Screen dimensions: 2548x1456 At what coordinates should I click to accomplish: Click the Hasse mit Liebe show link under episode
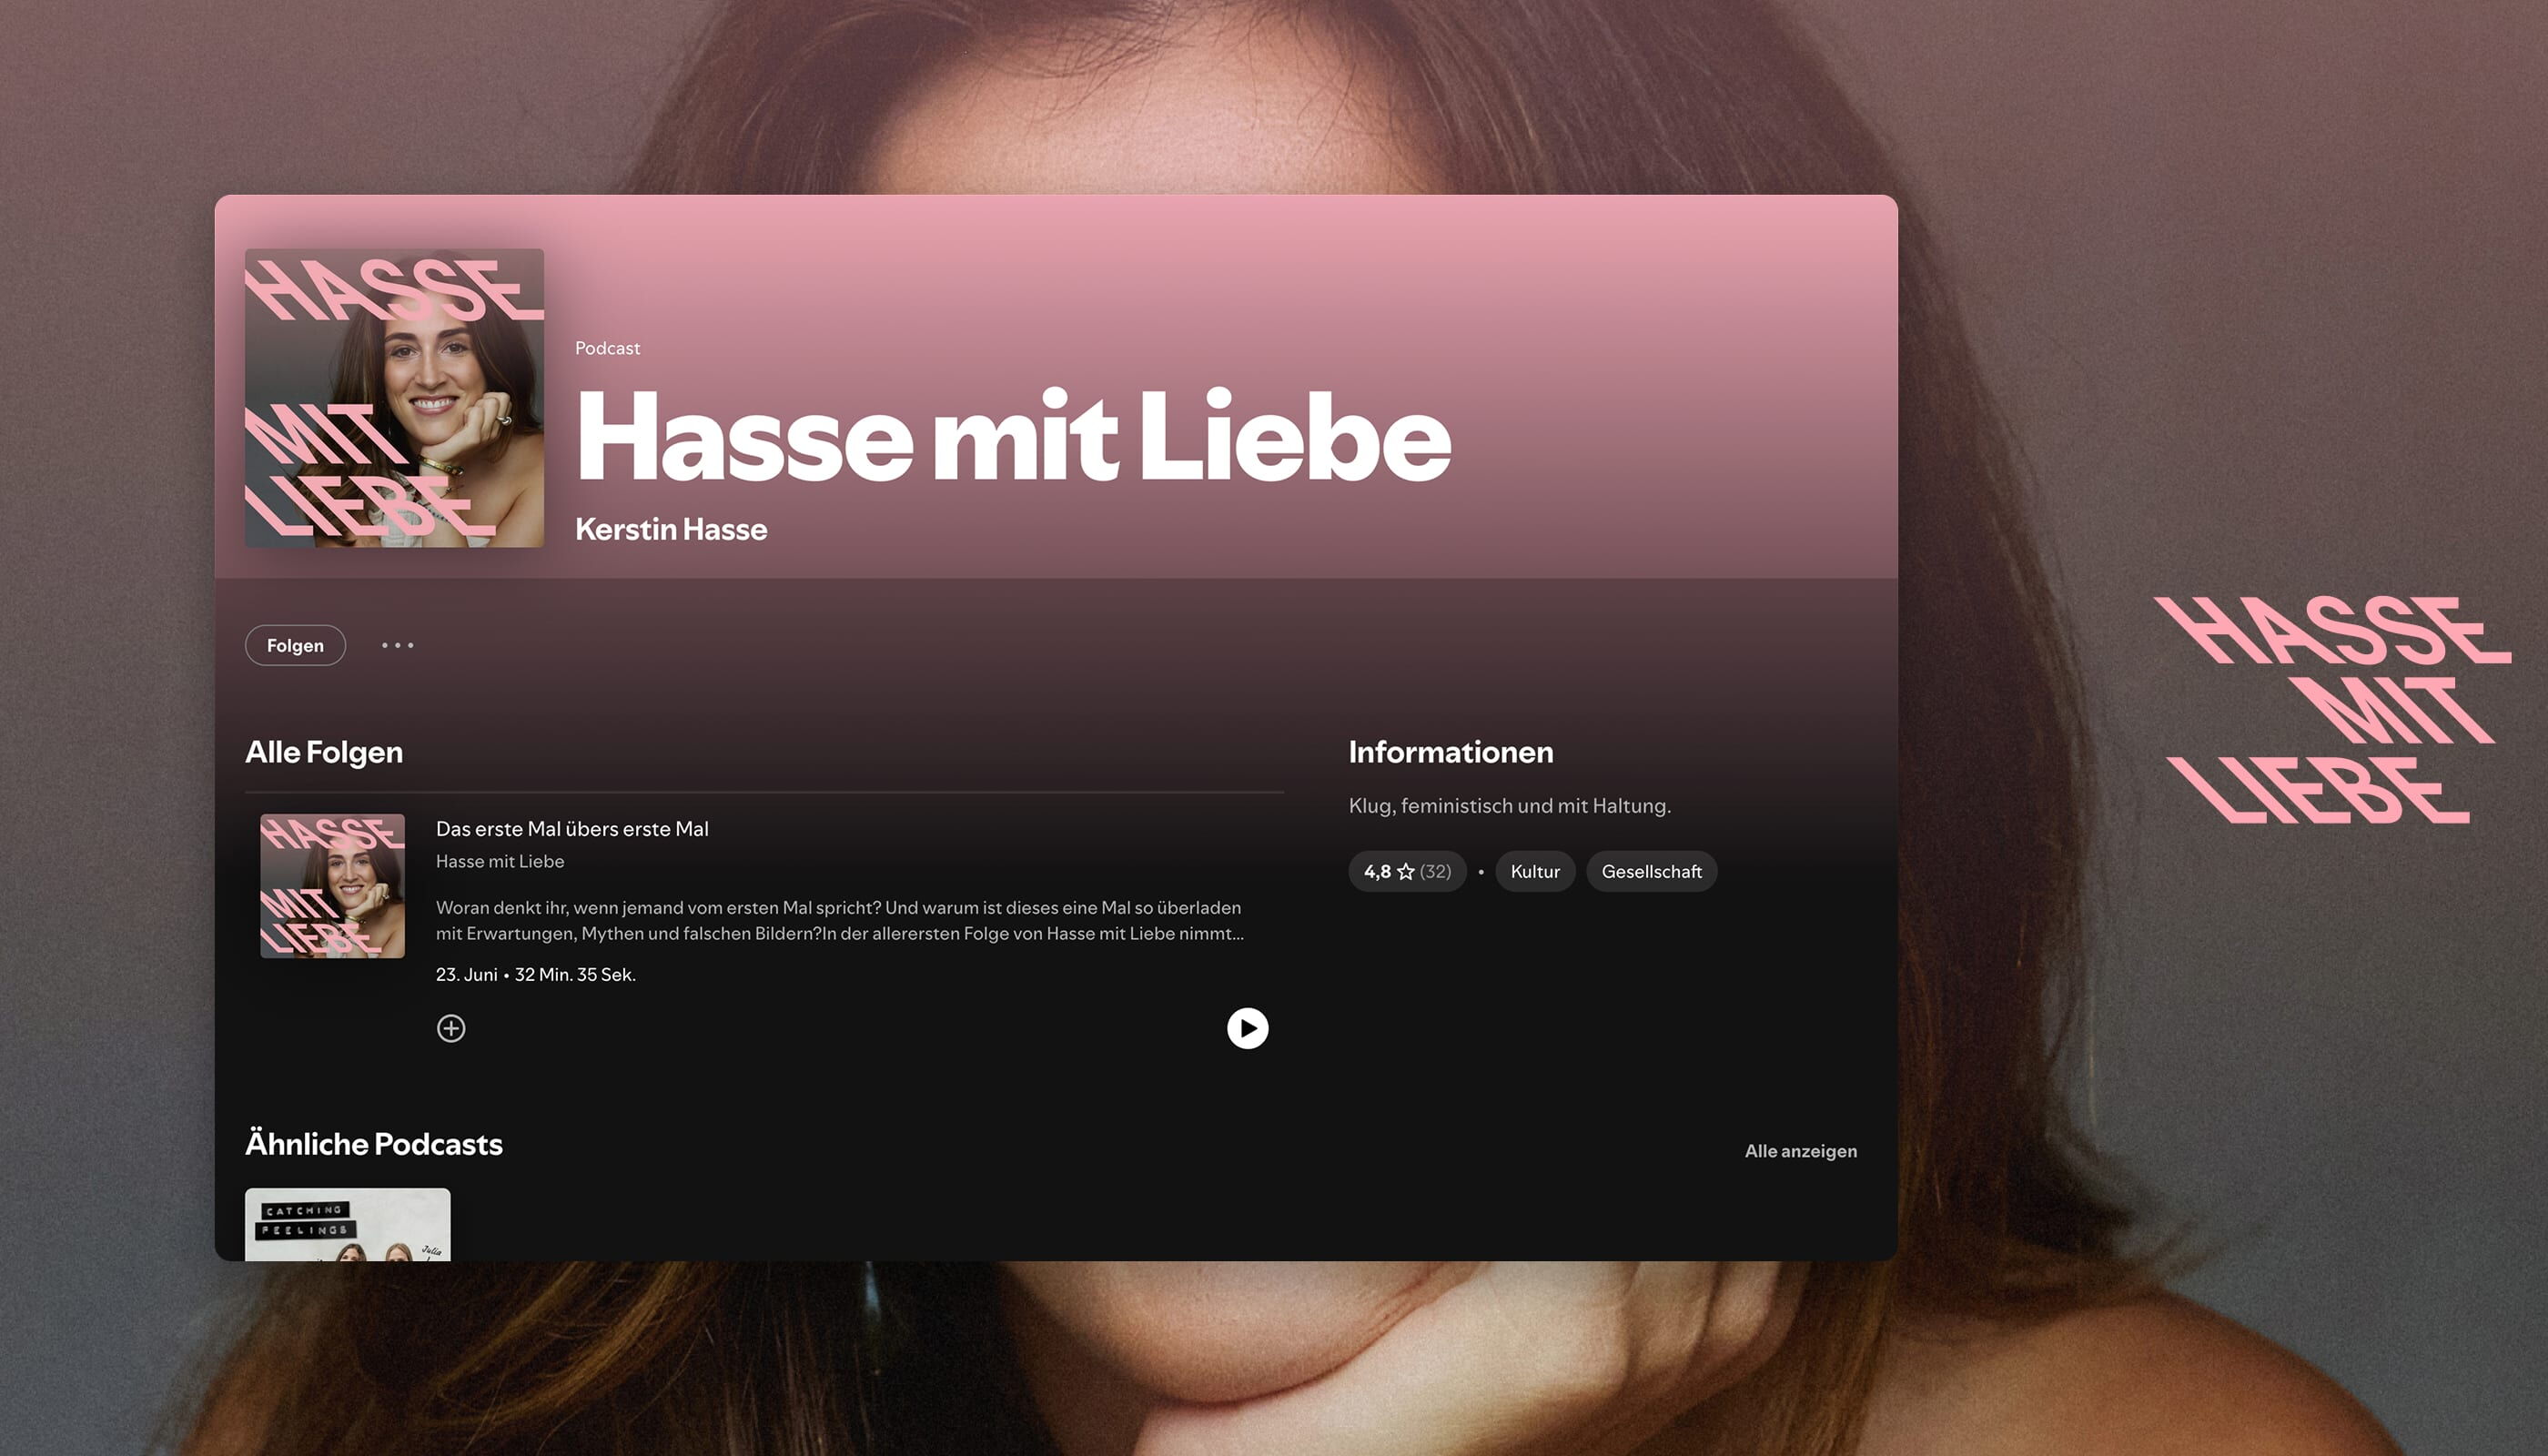click(x=500, y=861)
